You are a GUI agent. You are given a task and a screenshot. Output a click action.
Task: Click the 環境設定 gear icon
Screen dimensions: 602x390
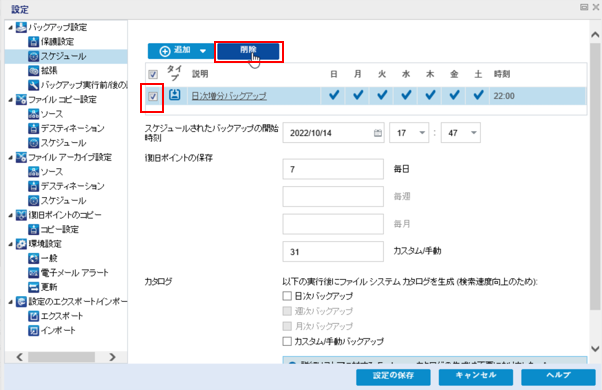[21, 244]
